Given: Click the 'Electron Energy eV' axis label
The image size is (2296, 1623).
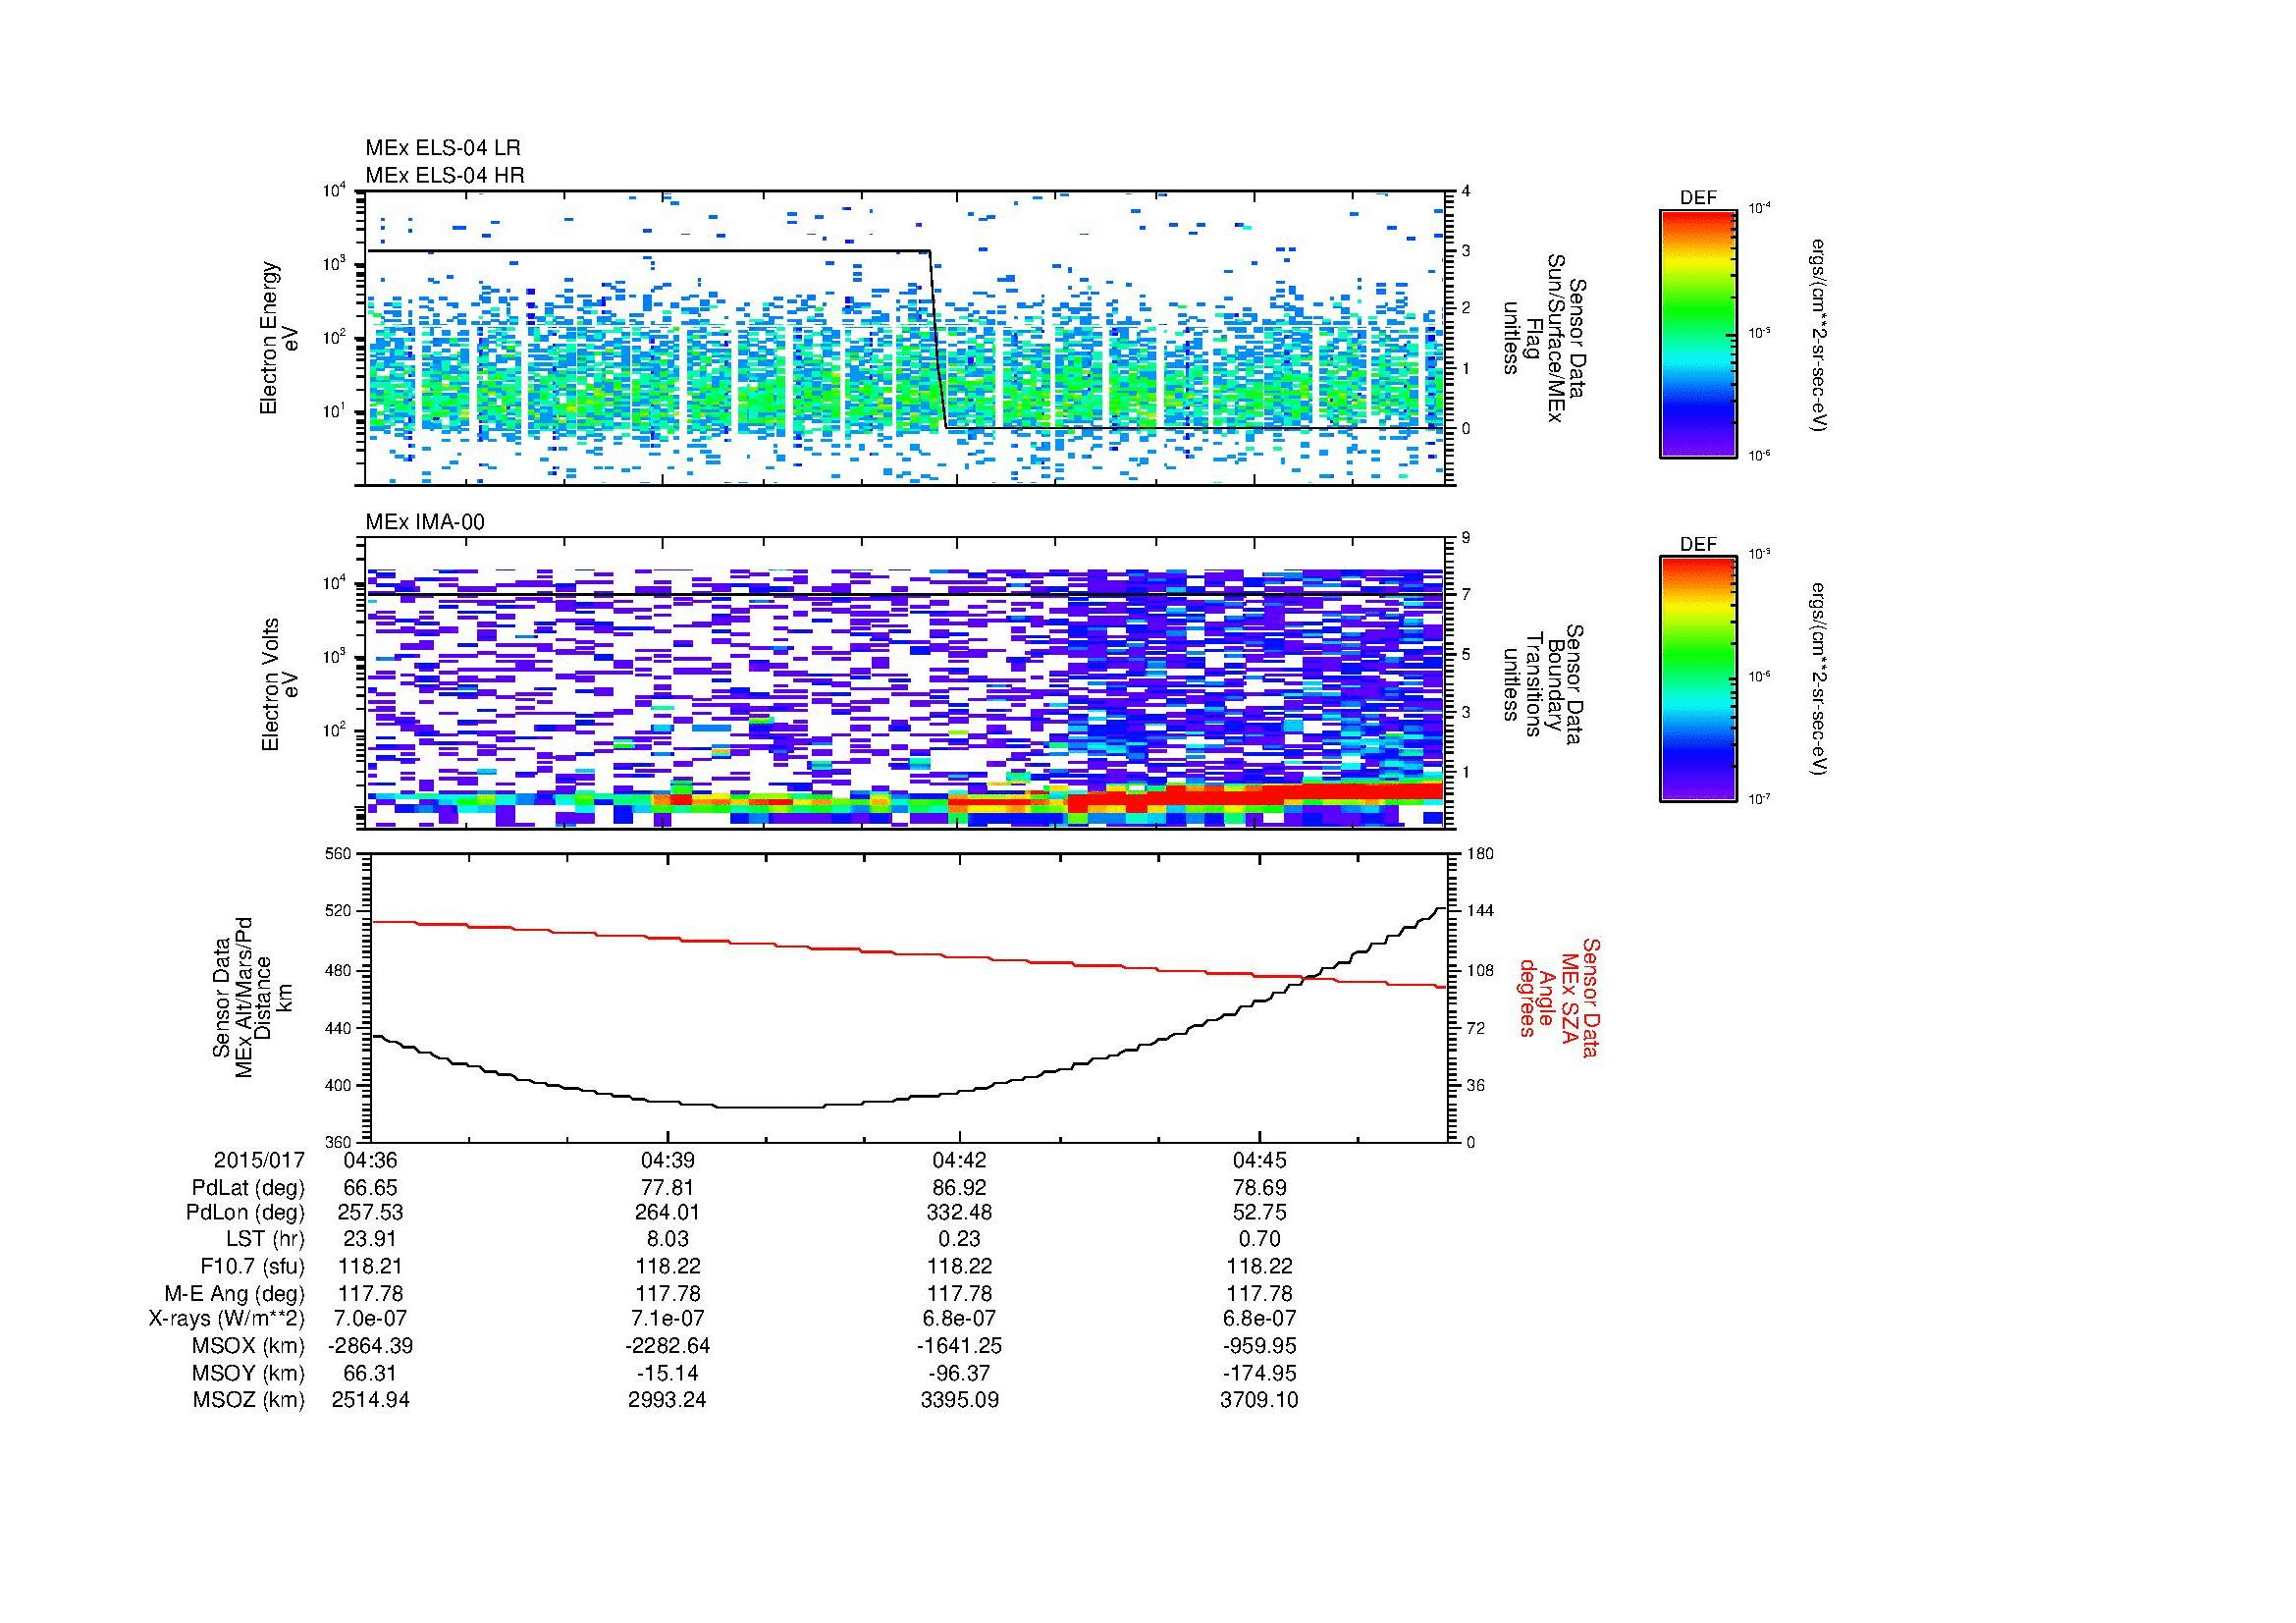Looking at the screenshot, I should pos(279,338).
